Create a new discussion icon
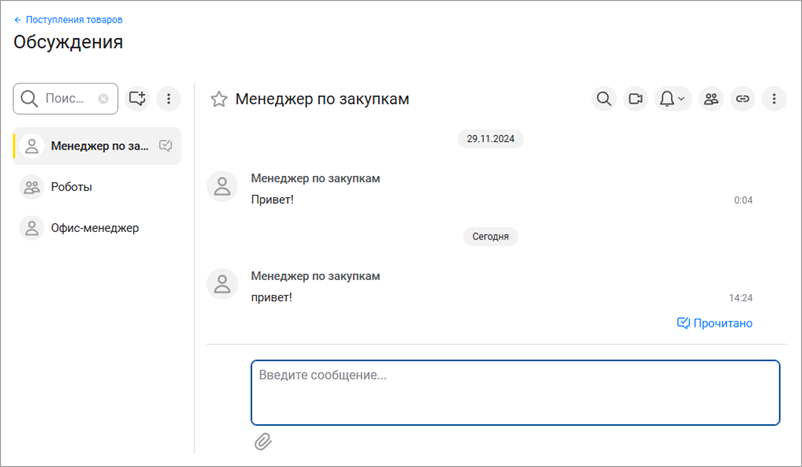802x467 pixels. coord(138,99)
